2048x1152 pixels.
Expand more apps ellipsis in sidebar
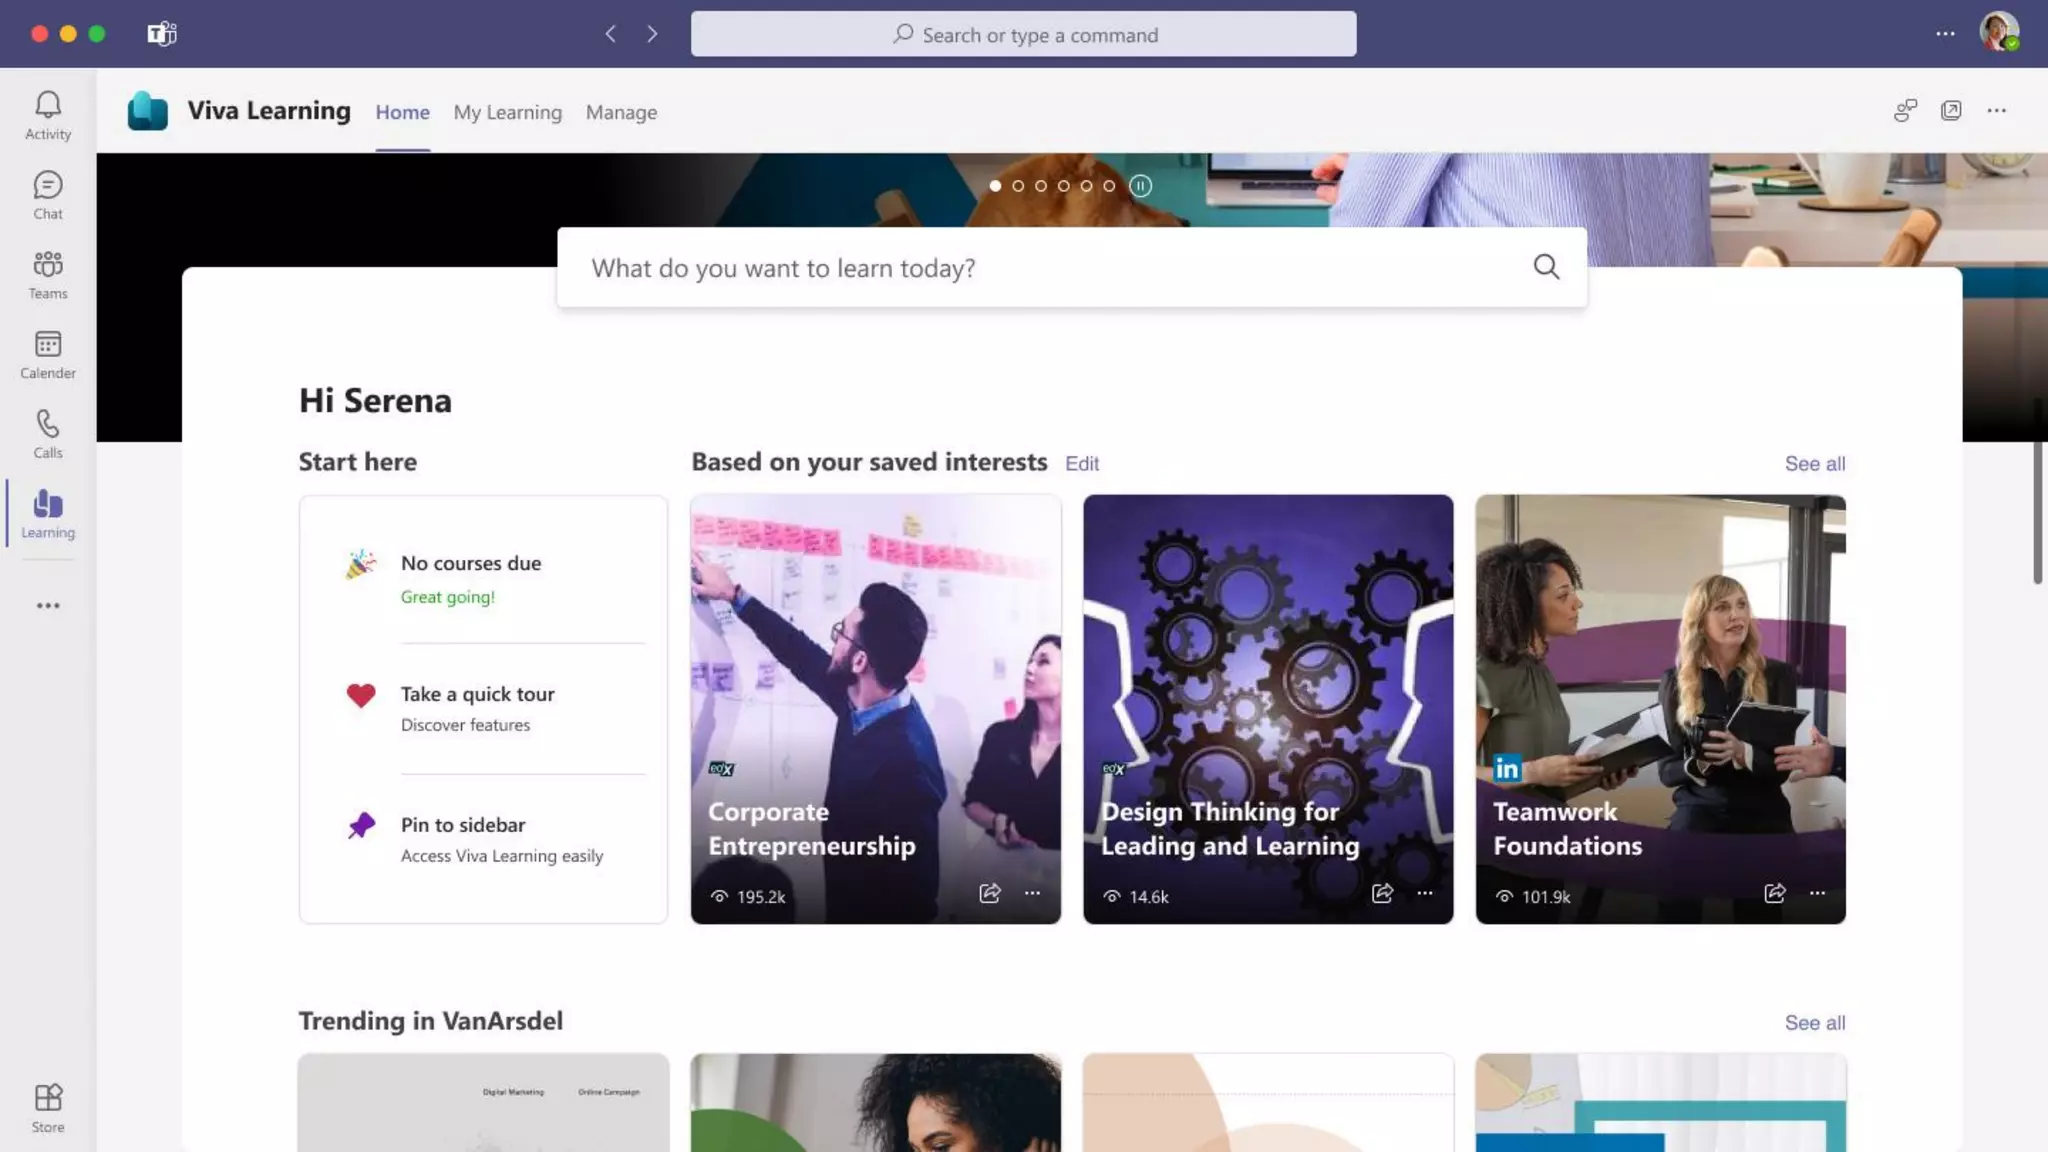coord(48,606)
